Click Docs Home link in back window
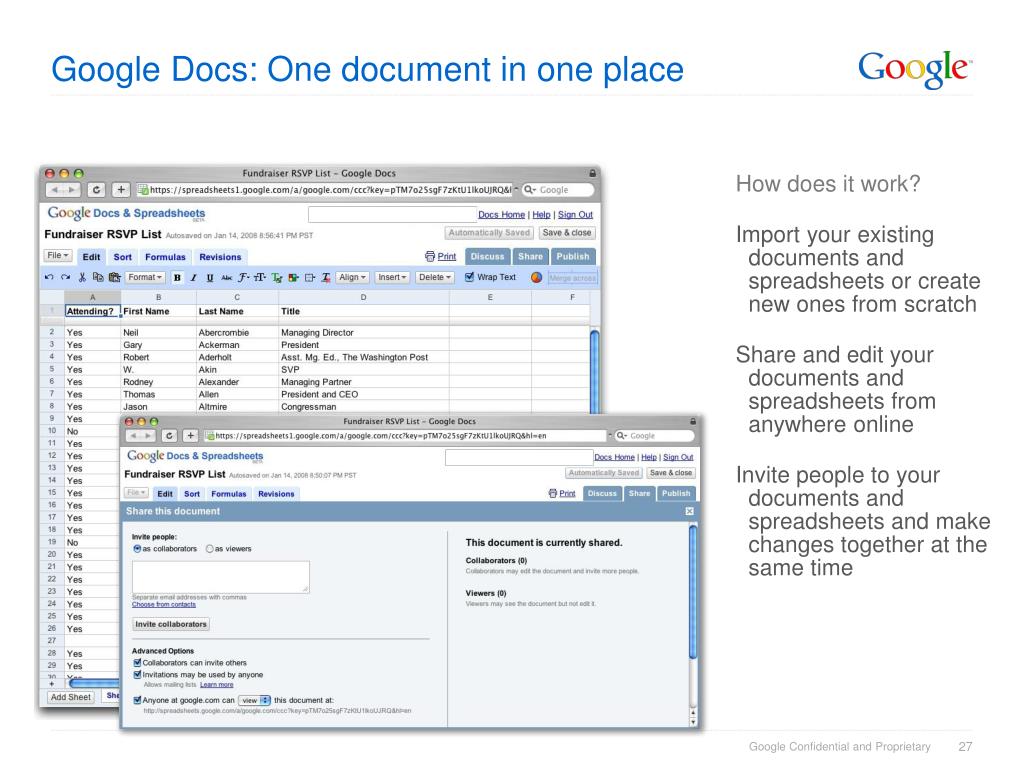This screenshot has width=1024, height=768. tap(502, 215)
